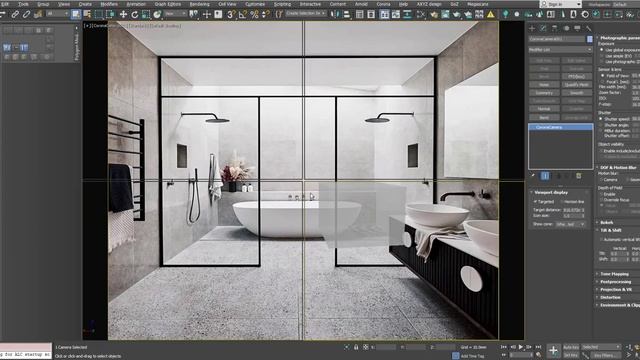The height and width of the screenshot is (360, 640).
Task: Toggle the 3D Snaps icon
Action: [231, 15]
